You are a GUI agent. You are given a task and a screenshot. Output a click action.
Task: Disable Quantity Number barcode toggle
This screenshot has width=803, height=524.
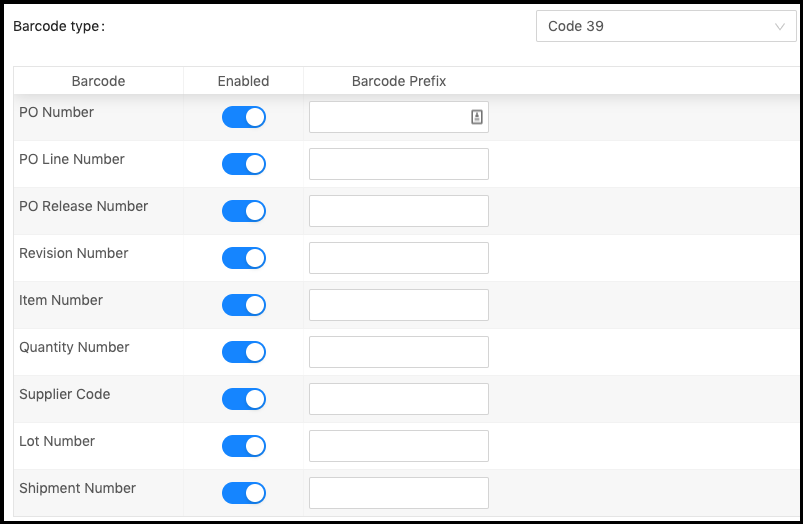coord(244,352)
